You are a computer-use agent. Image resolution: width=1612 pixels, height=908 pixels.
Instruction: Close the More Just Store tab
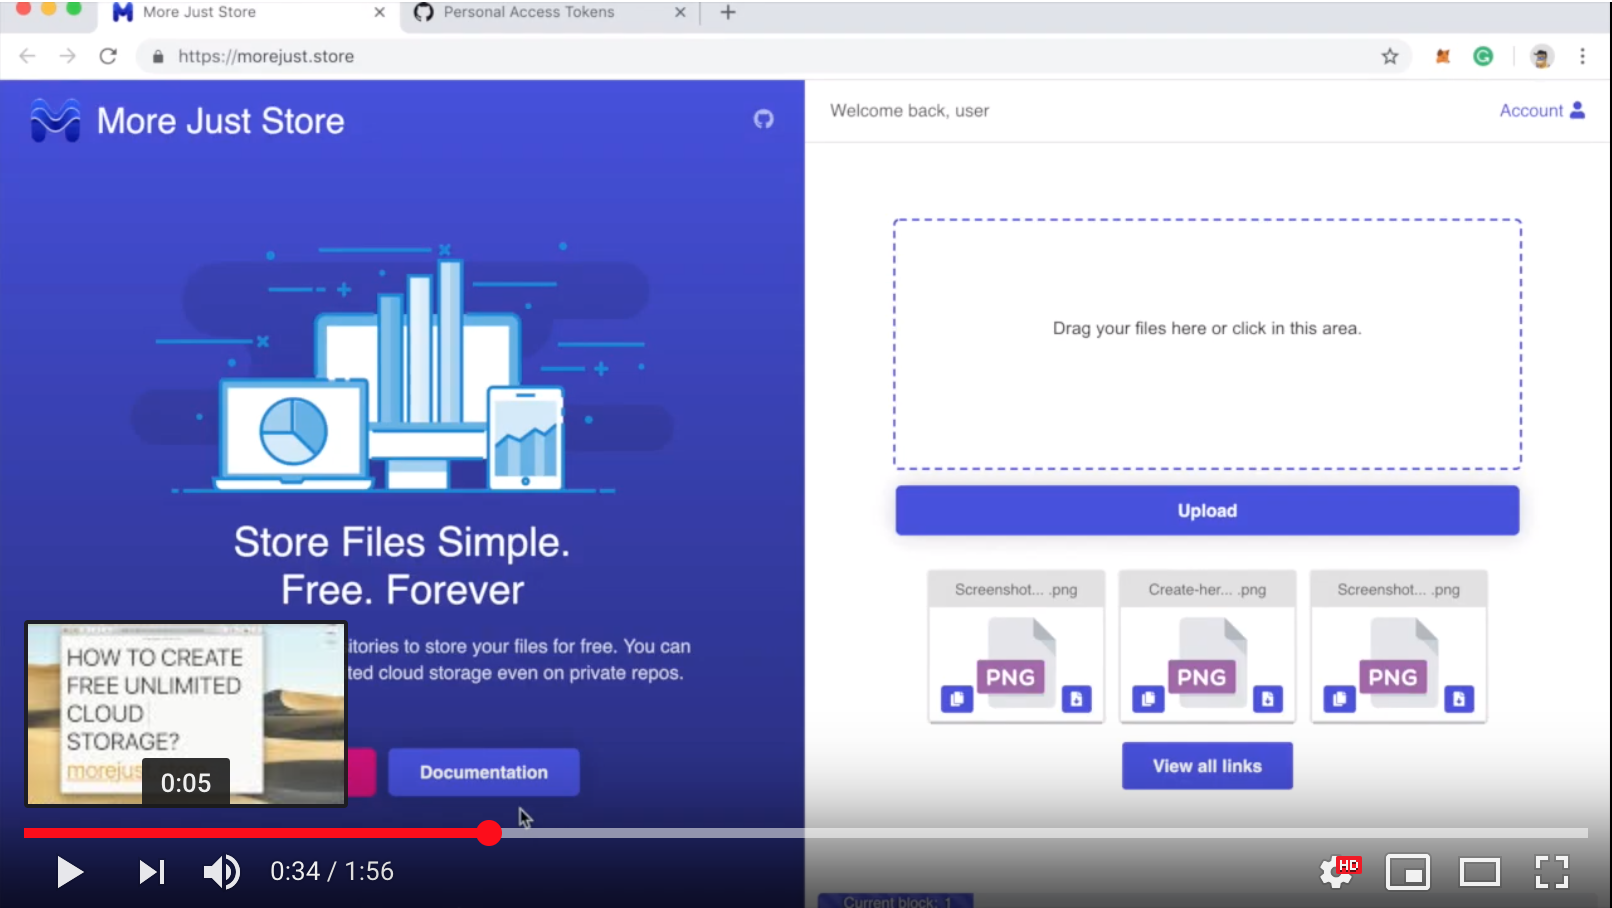[x=379, y=13]
